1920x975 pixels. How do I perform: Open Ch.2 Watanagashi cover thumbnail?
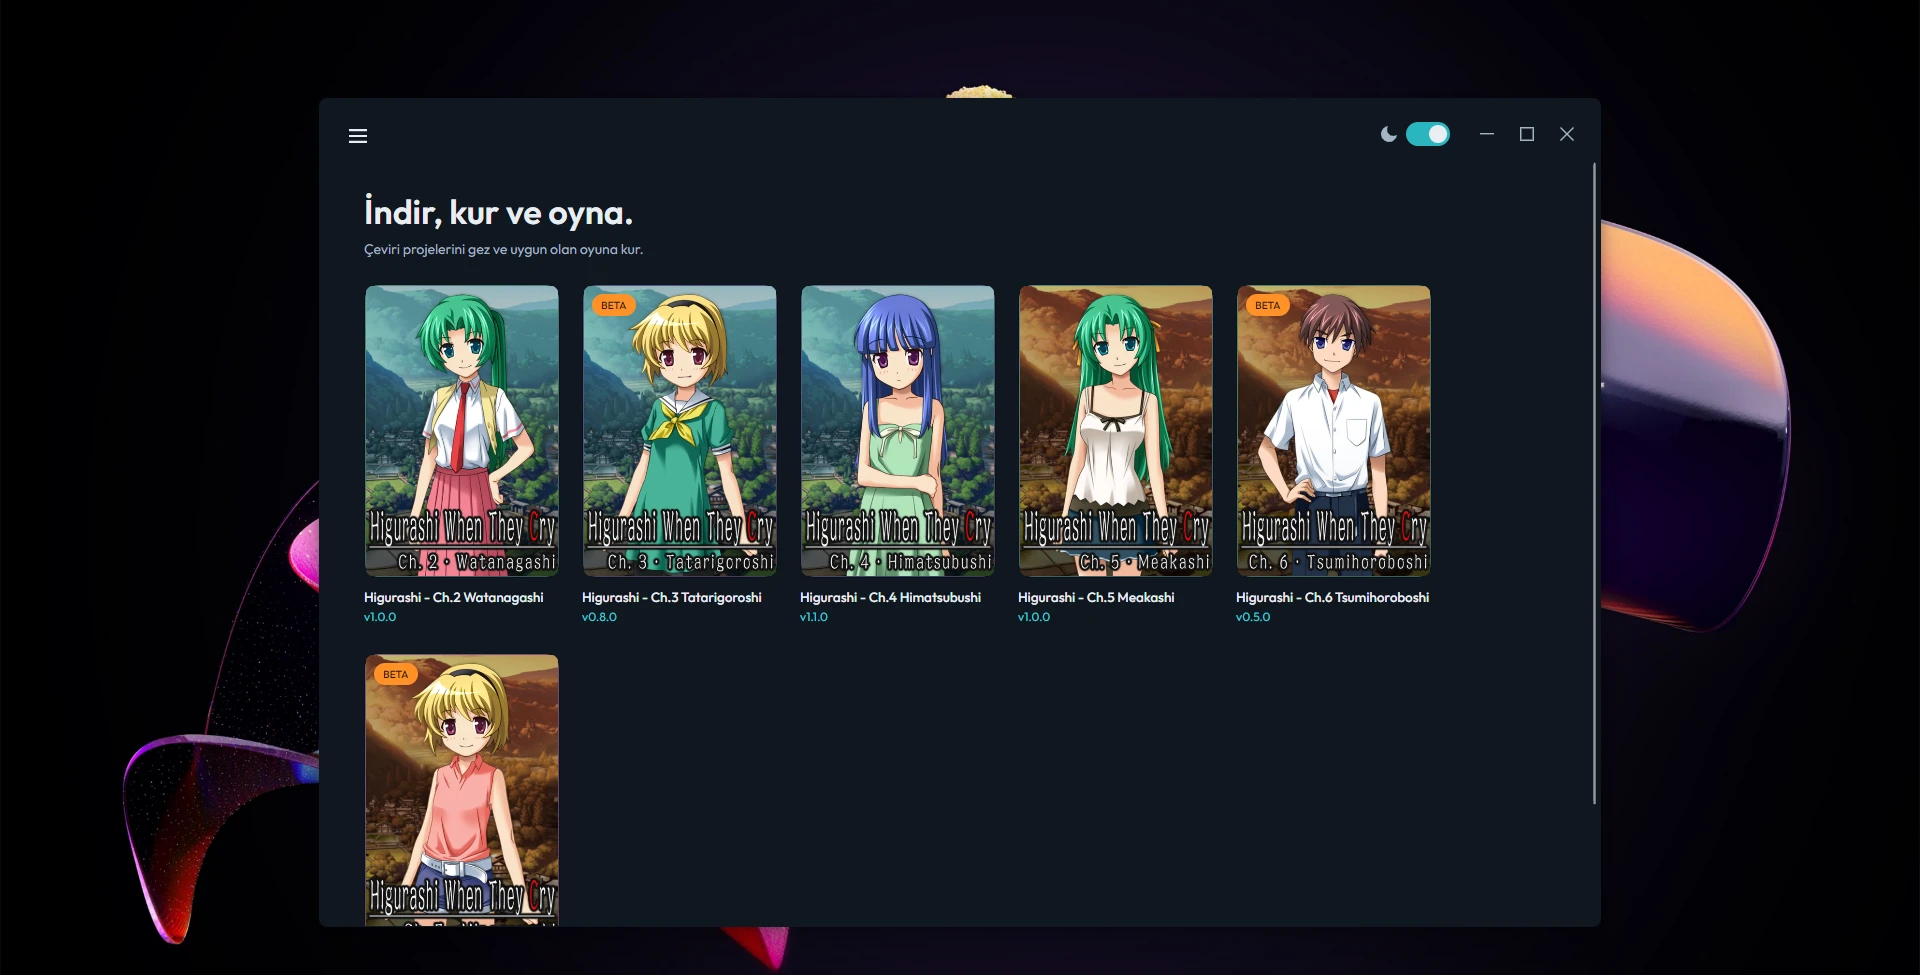(462, 431)
